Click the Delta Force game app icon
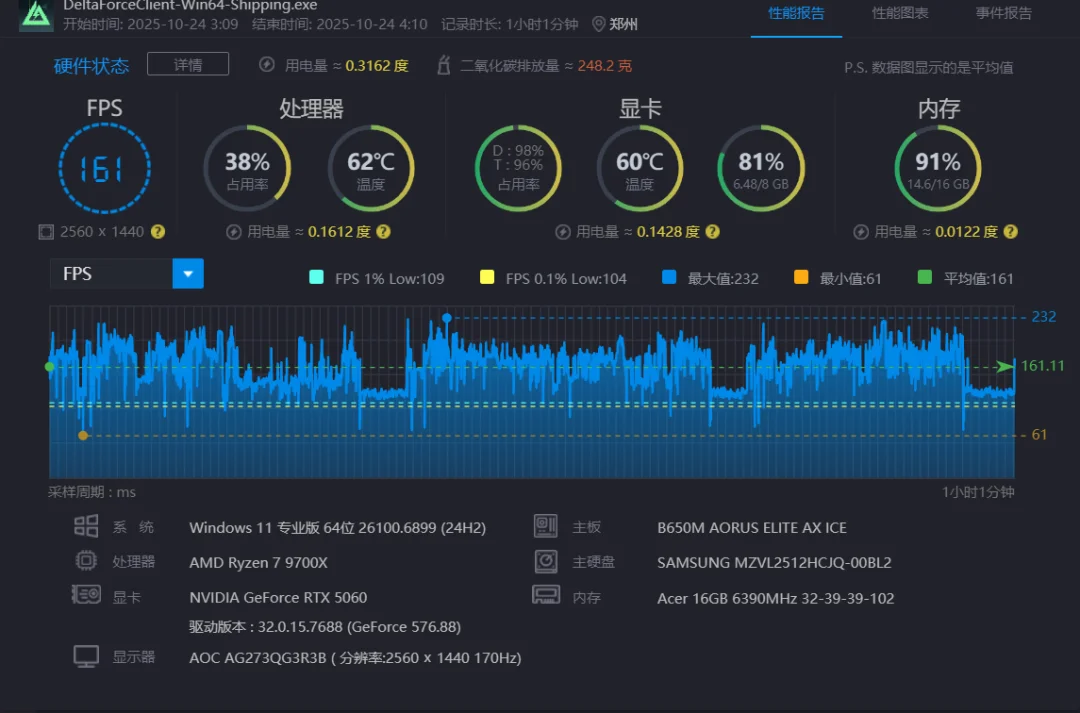The image size is (1080, 713). point(36,14)
